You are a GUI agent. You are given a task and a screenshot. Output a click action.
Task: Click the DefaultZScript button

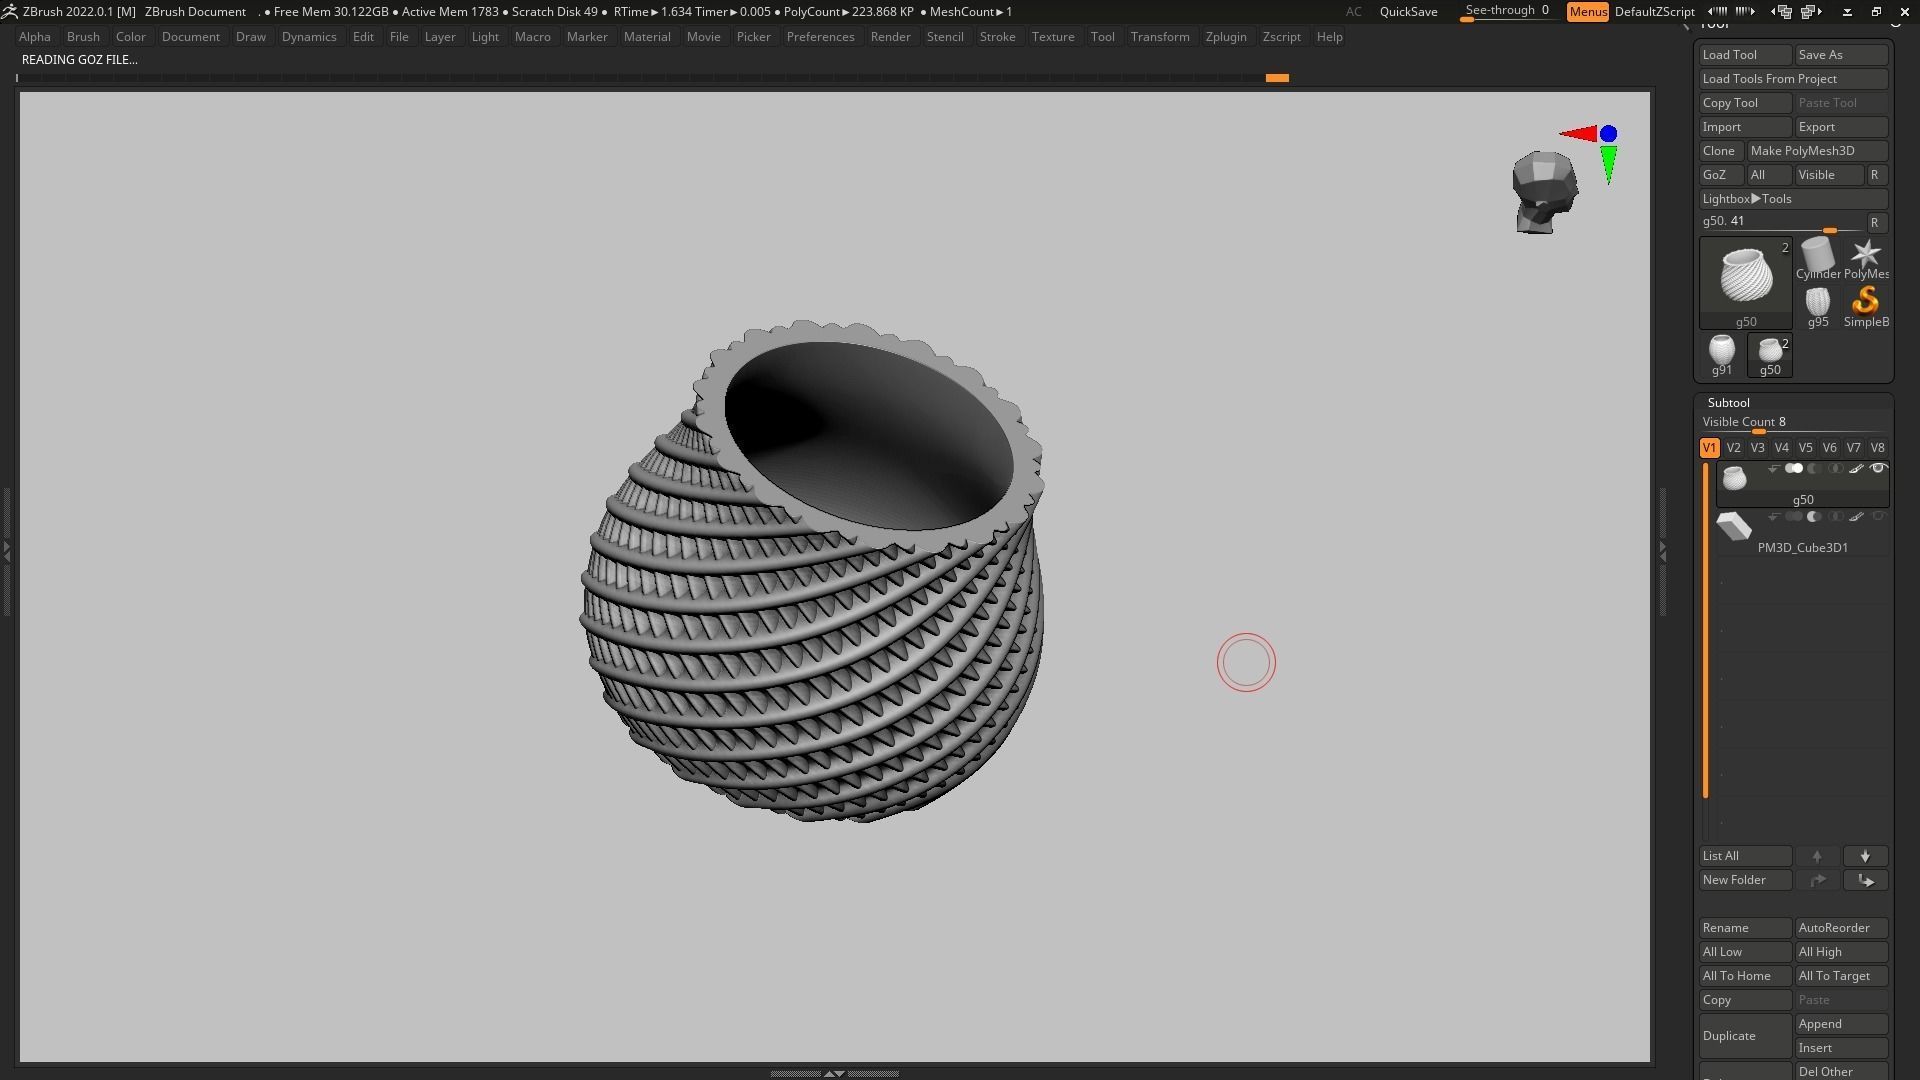click(1654, 12)
